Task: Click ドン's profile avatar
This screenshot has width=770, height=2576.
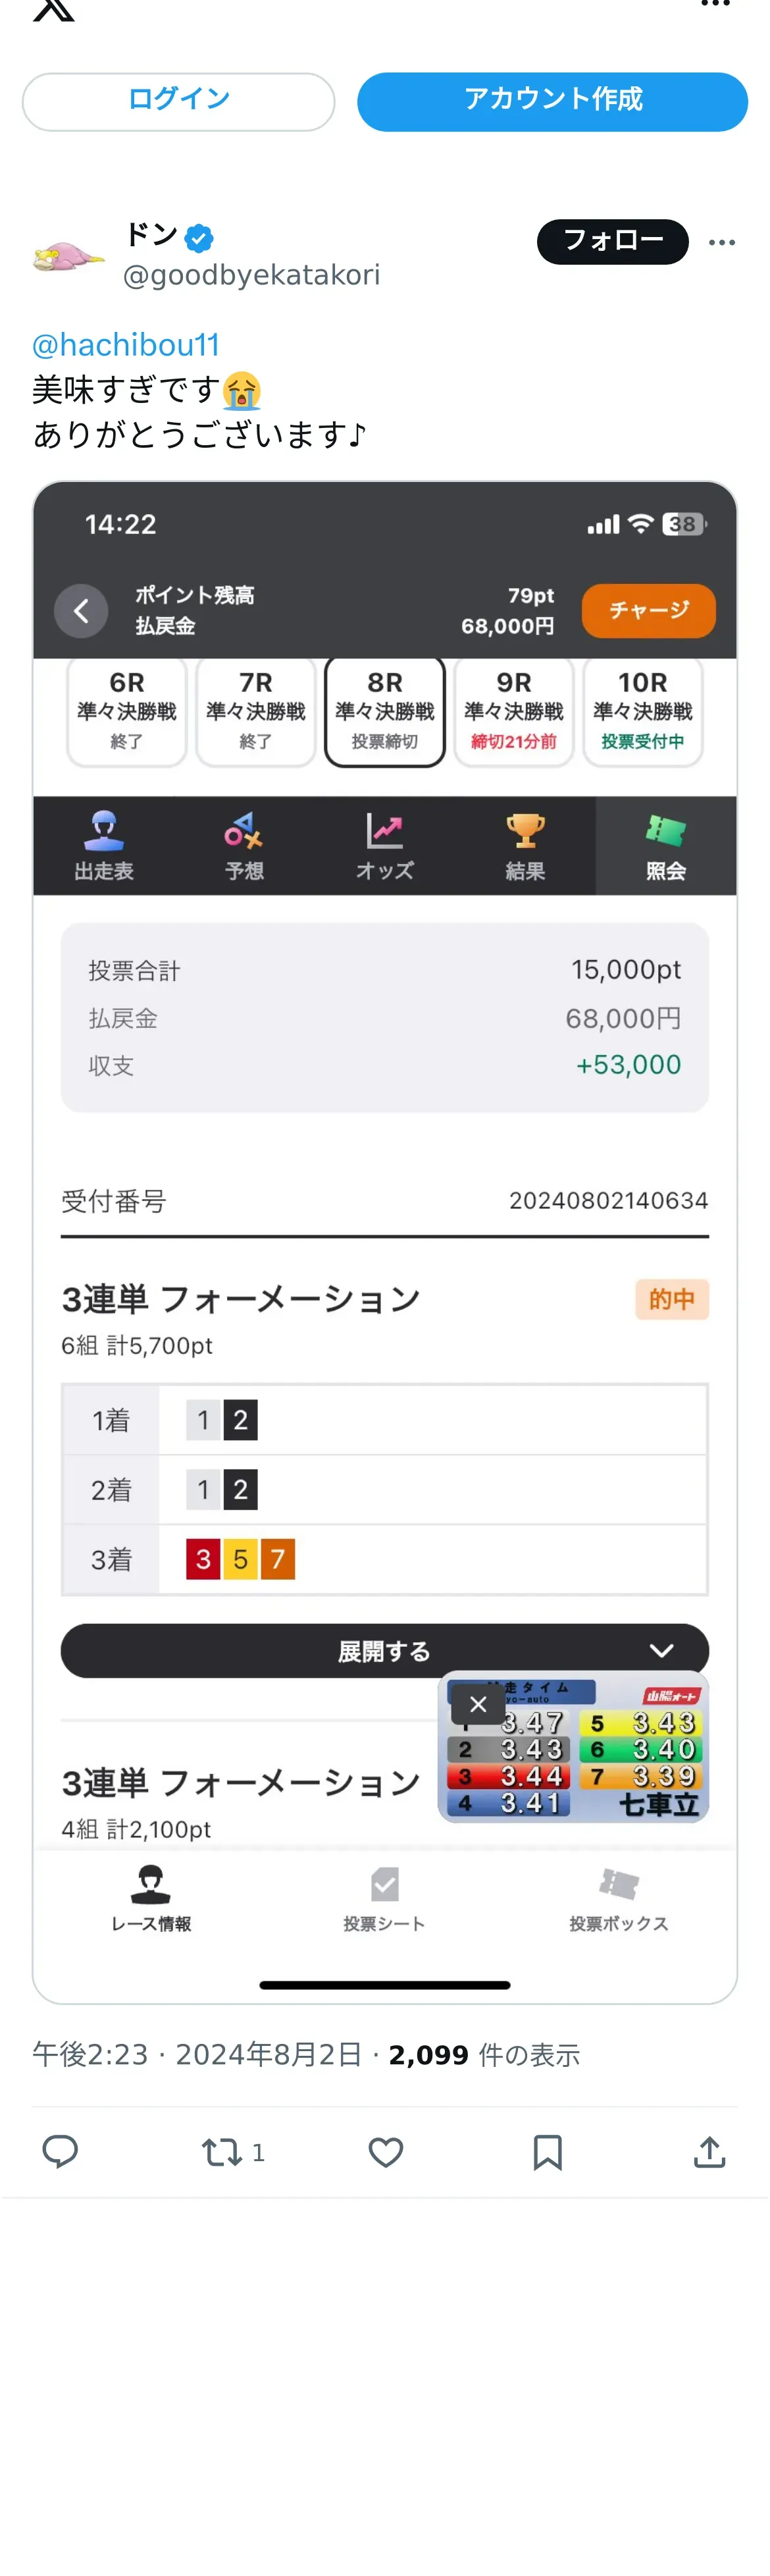Action: [x=68, y=256]
